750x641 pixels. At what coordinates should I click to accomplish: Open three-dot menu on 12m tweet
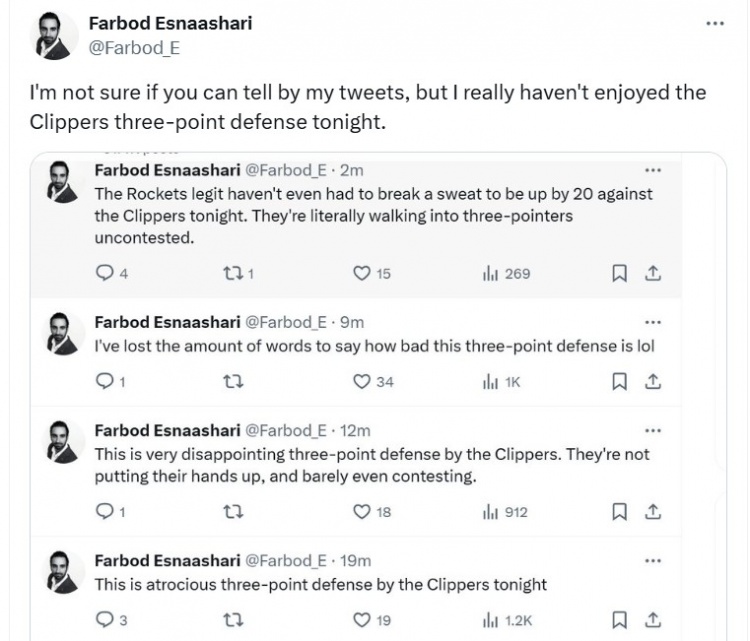point(653,431)
